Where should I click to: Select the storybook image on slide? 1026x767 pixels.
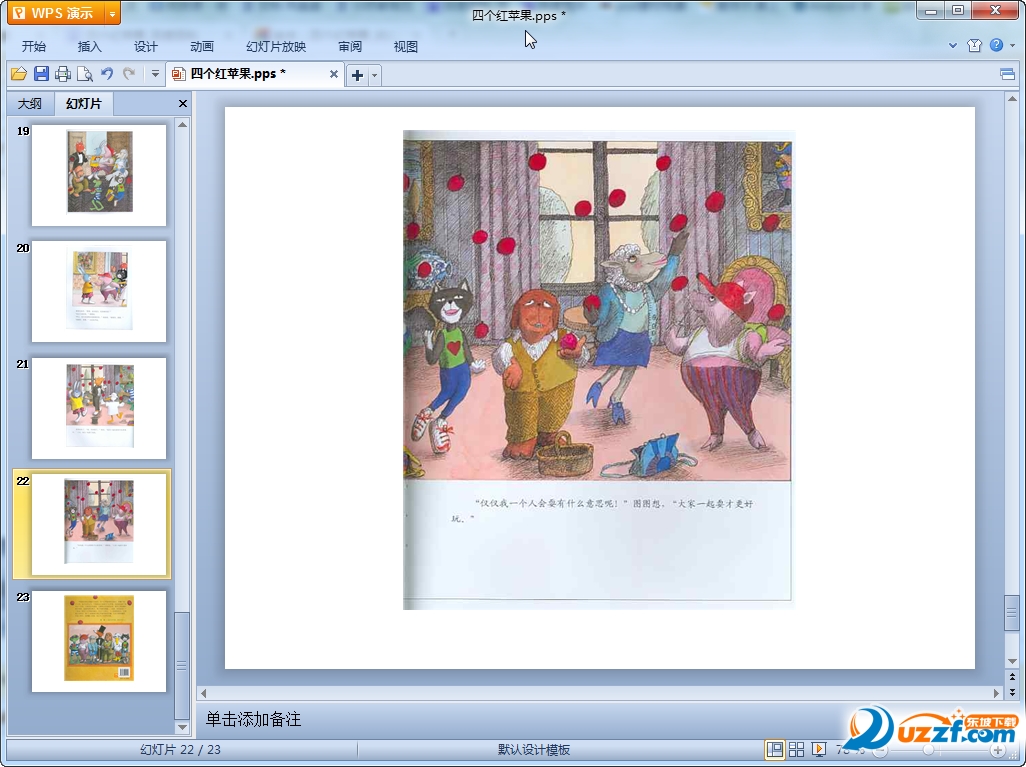597,370
